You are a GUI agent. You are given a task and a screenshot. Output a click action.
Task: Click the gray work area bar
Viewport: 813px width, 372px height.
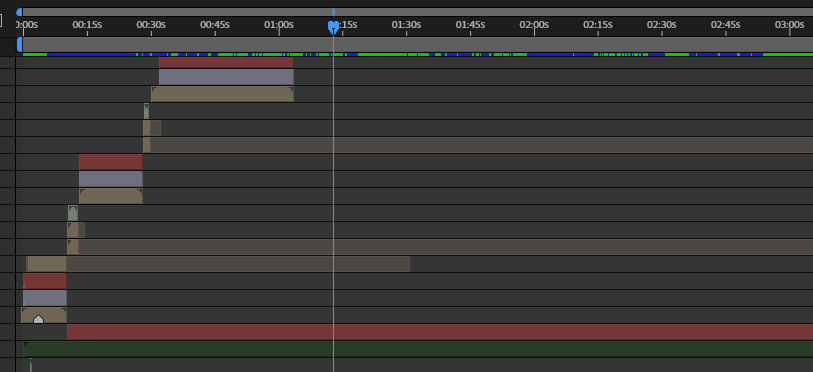(417, 44)
